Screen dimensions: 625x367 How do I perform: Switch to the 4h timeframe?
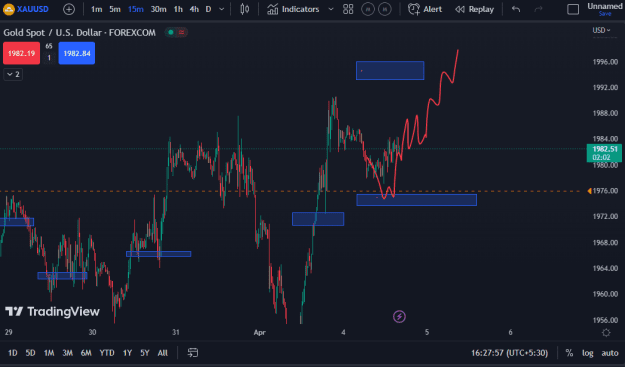(194, 9)
